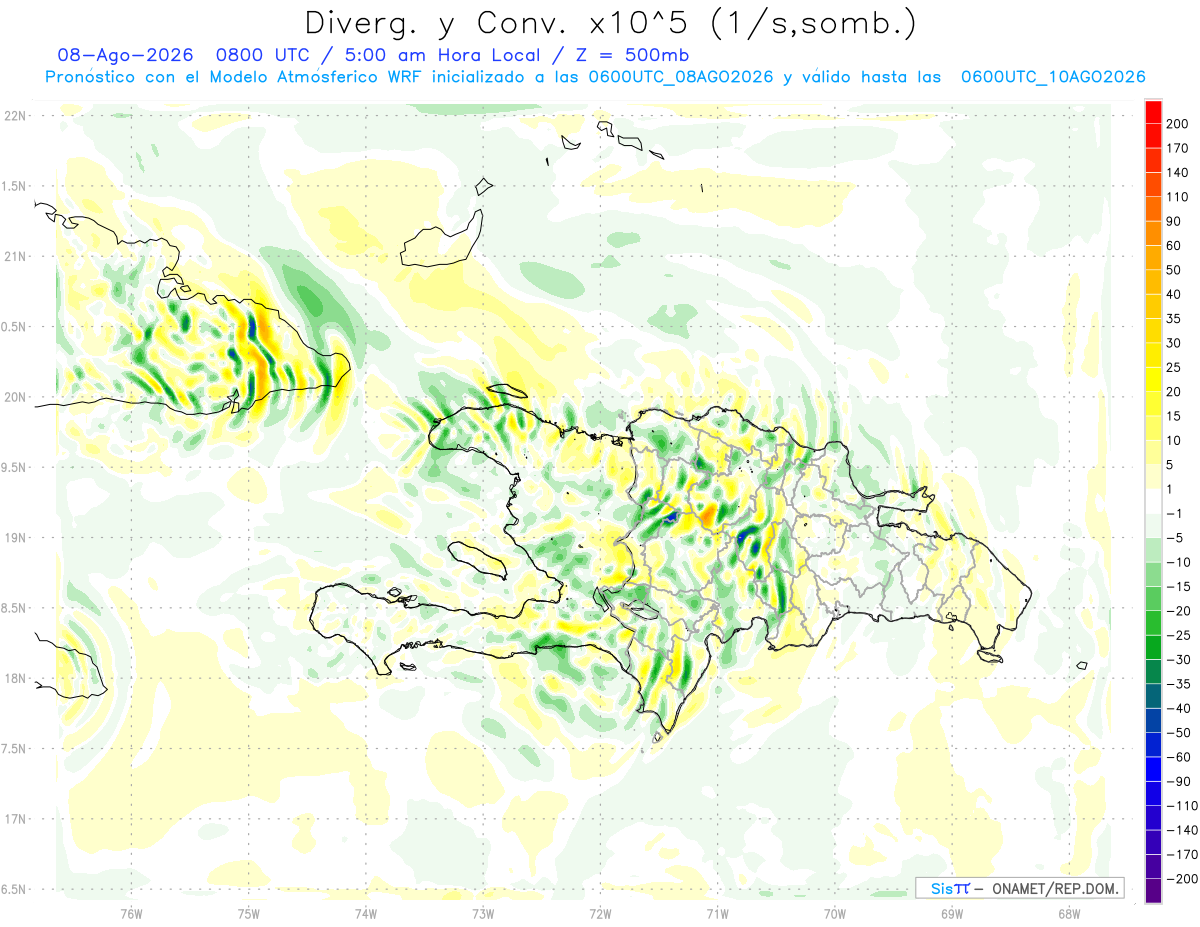Click the latitude label '6.5N'
The width and height of the screenshot is (1200, 927).
pos(14,890)
